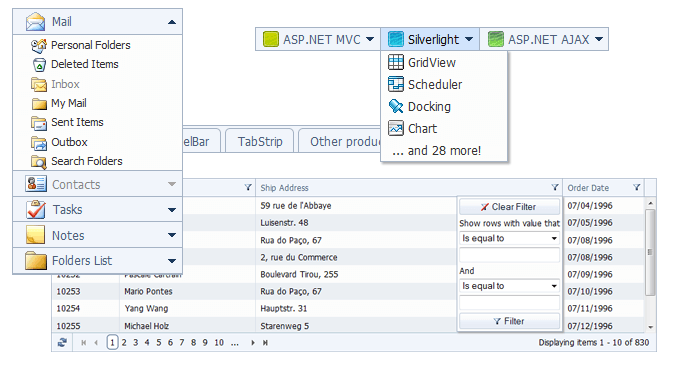Click the Tasks checkmark icon
The width and height of the screenshot is (673, 376).
tap(36, 209)
